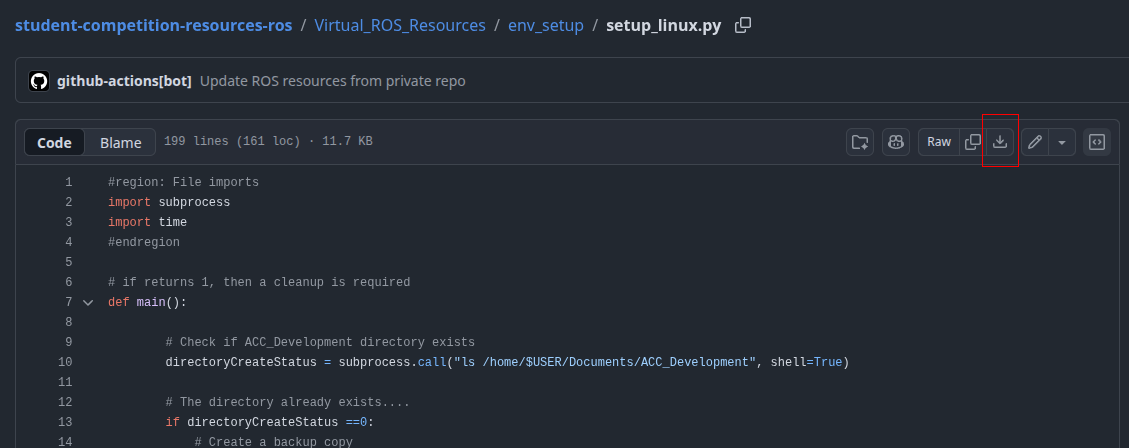Copy raw file contents to clipboard
The image size is (1129, 448).
click(x=972, y=142)
